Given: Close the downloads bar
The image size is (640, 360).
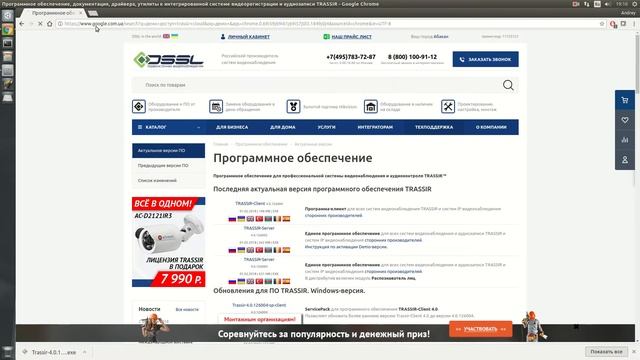Looking at the screenshot, I should (634, 351).
